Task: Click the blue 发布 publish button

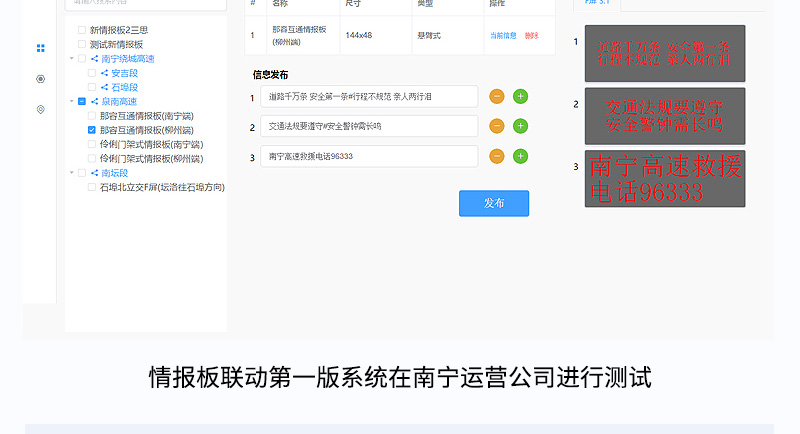Action: (493, 203)
